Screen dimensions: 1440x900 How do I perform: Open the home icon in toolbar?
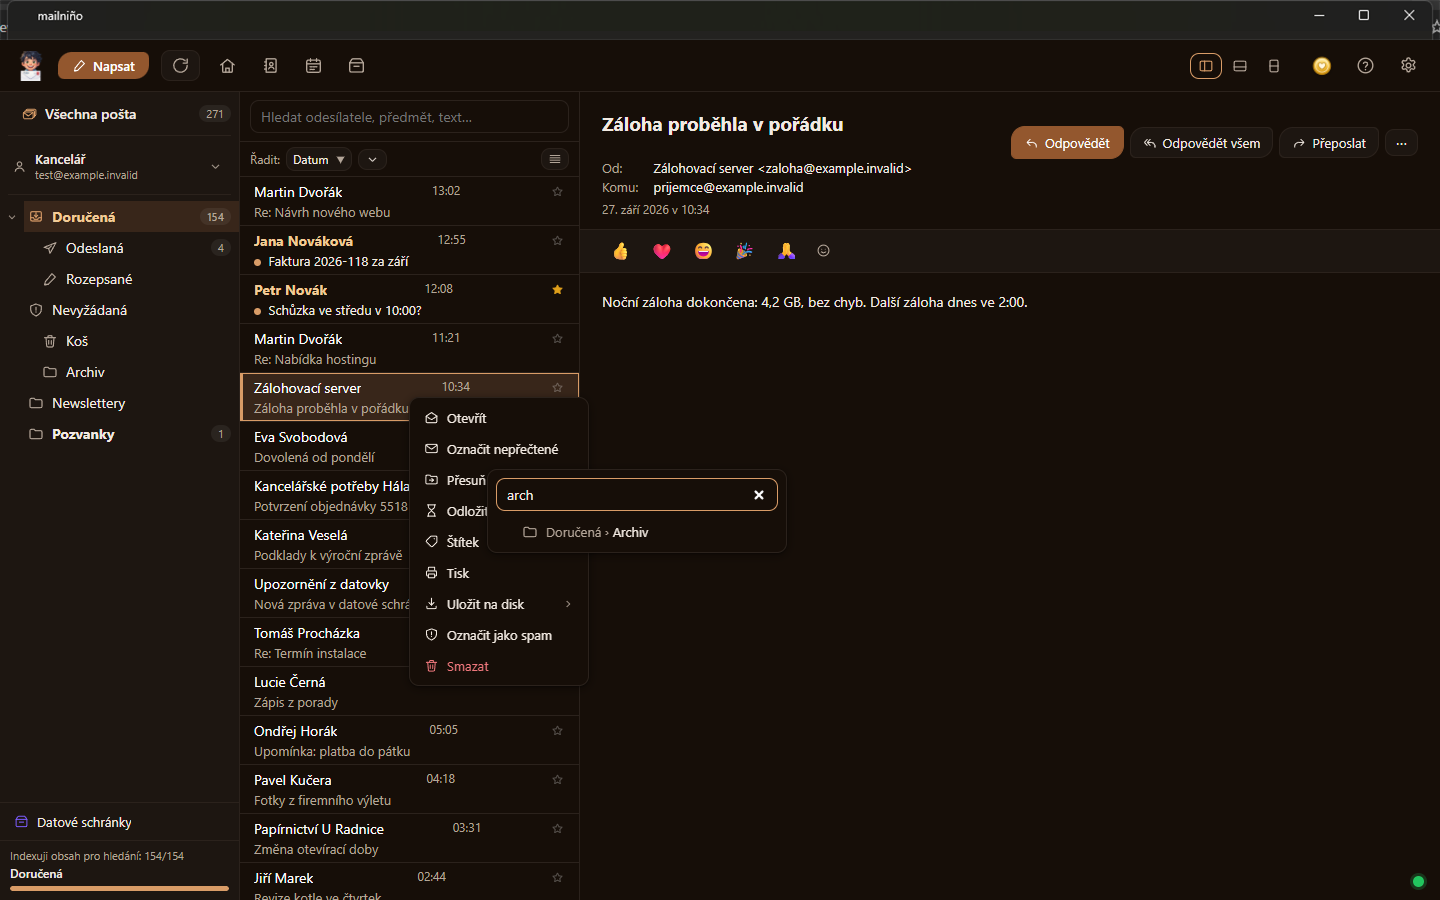pyautogui.click(x=227, y=66)
